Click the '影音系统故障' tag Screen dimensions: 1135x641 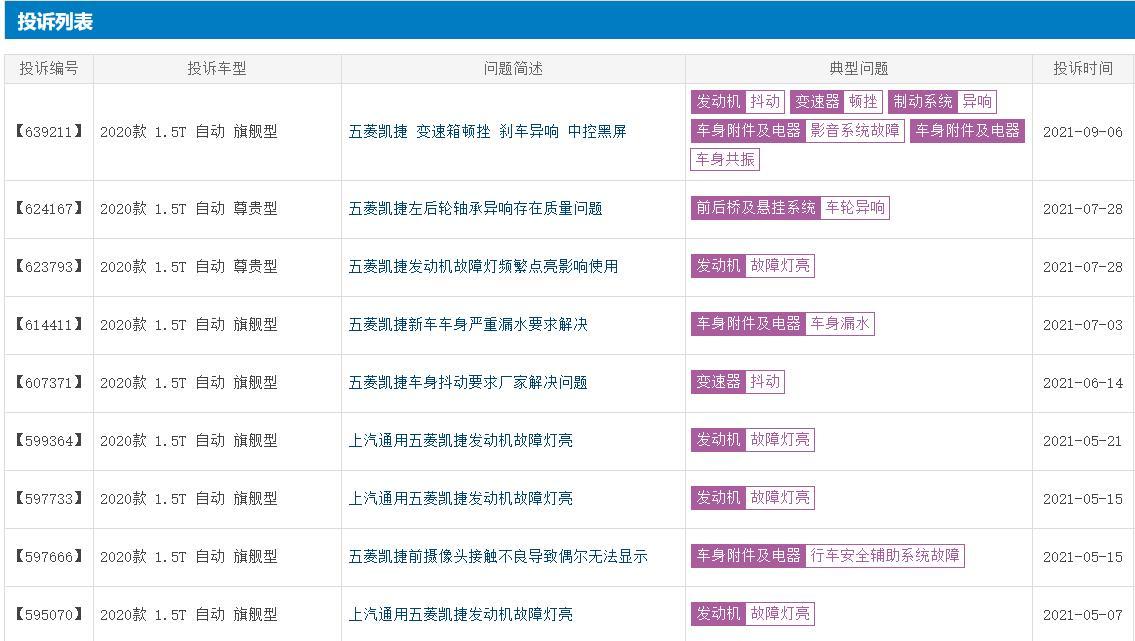[x=855, y=130]
